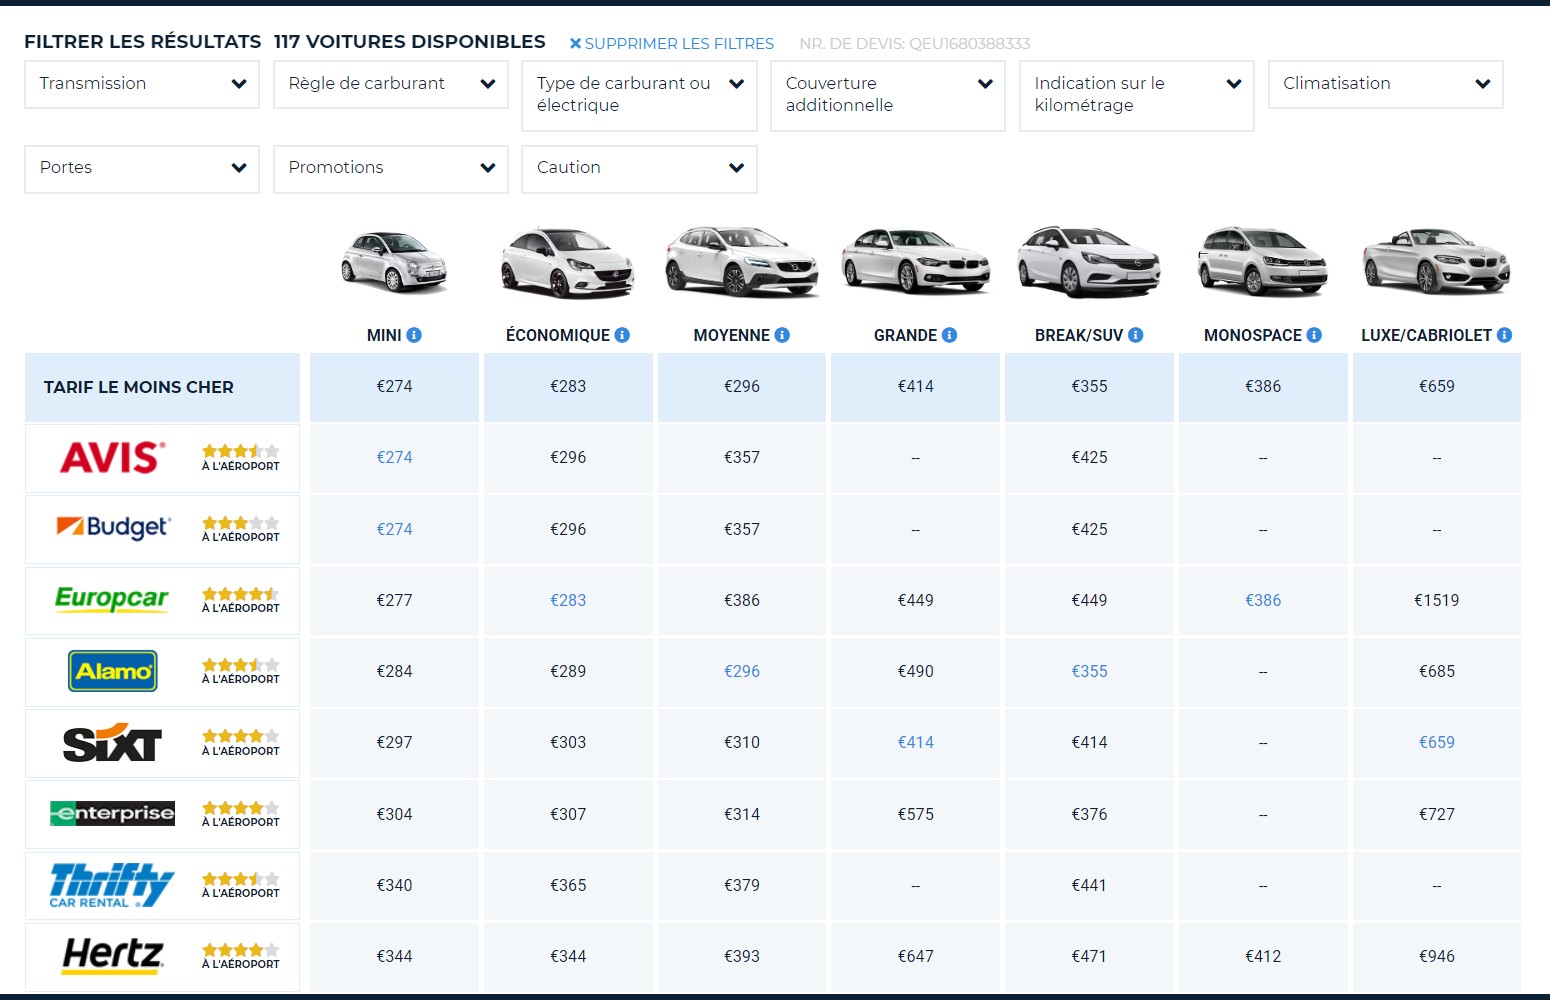The height and width of the screenshot is (1000, 1550).
Task: Click cheapest Luxe/Cabriolet rate €659 in top row
Action: point(1437,386)
